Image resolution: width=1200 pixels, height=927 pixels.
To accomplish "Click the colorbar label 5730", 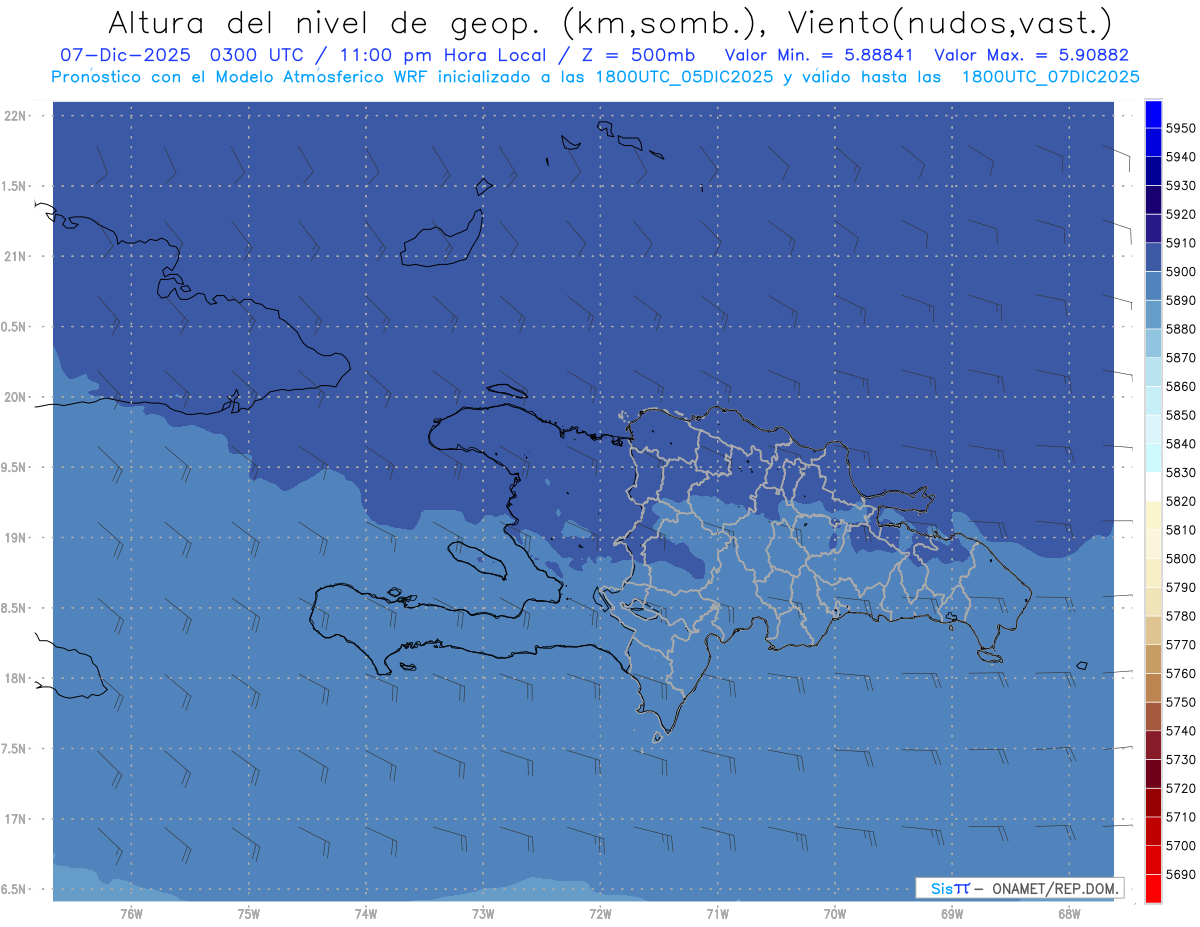I will coord(1180,760).
